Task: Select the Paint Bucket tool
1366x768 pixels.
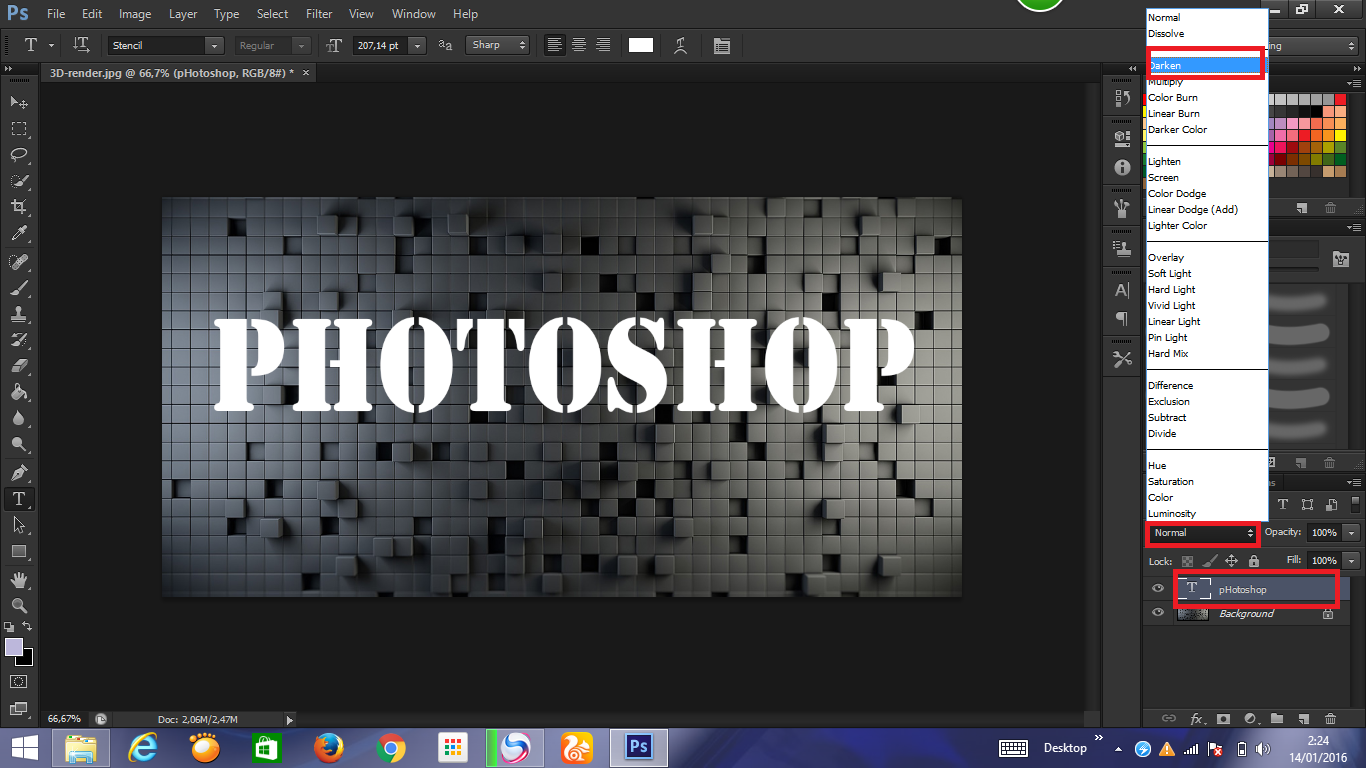Action: 19,392
